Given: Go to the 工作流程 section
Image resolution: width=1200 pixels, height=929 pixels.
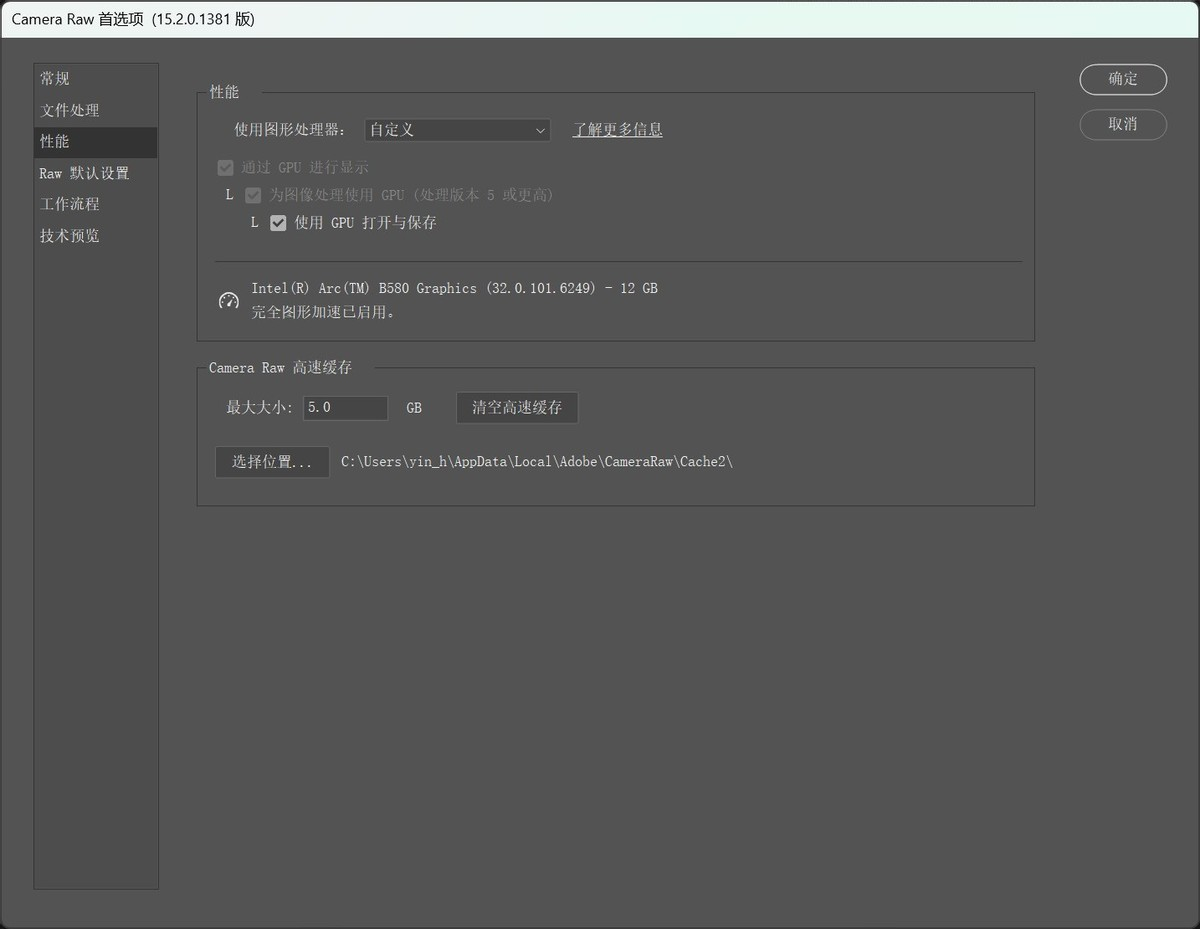Looking at the screenshot, I should coord(70,204).
